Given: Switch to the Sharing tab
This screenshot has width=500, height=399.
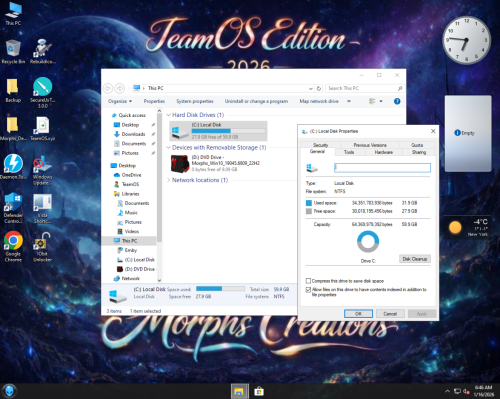Looking at the screenshot, I should pos(419,152).
